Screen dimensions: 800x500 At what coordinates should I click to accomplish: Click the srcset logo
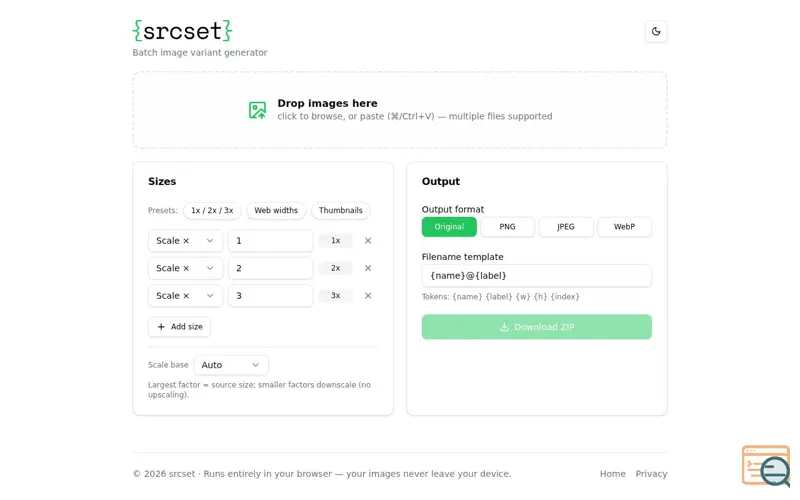[x=182, y=31]
